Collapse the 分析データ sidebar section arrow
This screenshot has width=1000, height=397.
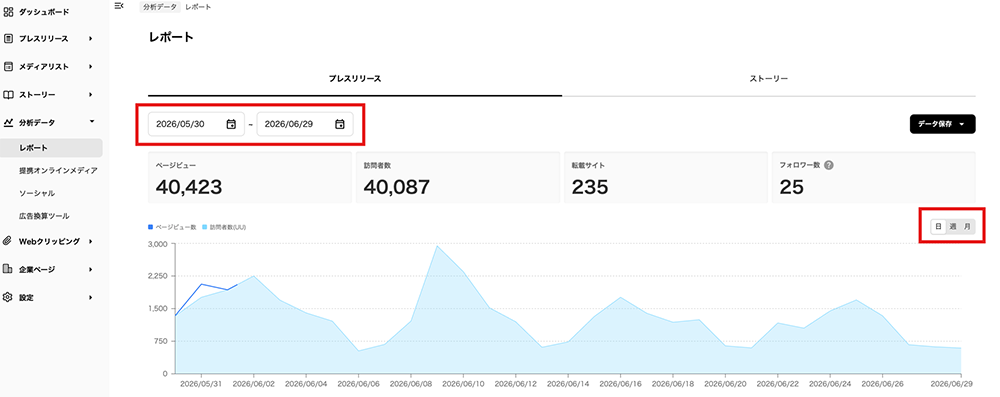(x=92, y=122)
